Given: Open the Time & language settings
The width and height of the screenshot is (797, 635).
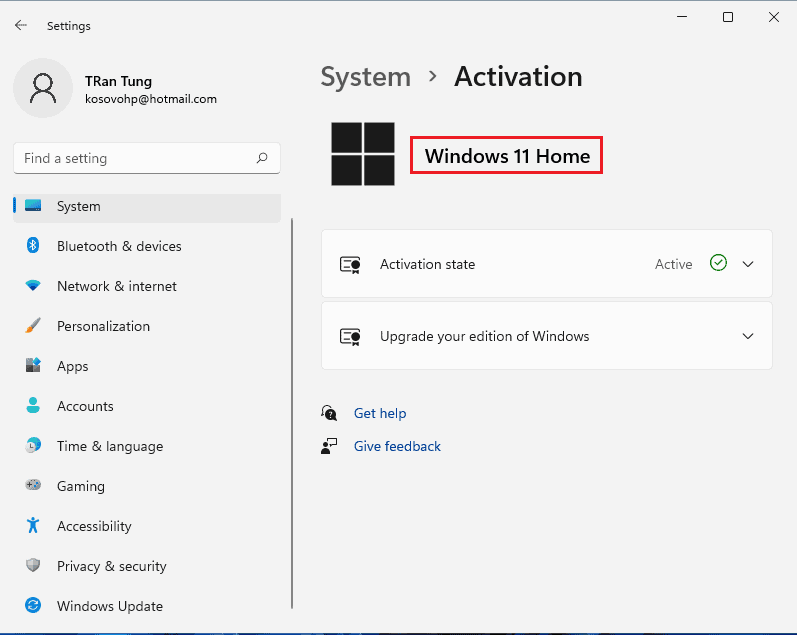Looking at the screenshot, I should pos(109,446).
